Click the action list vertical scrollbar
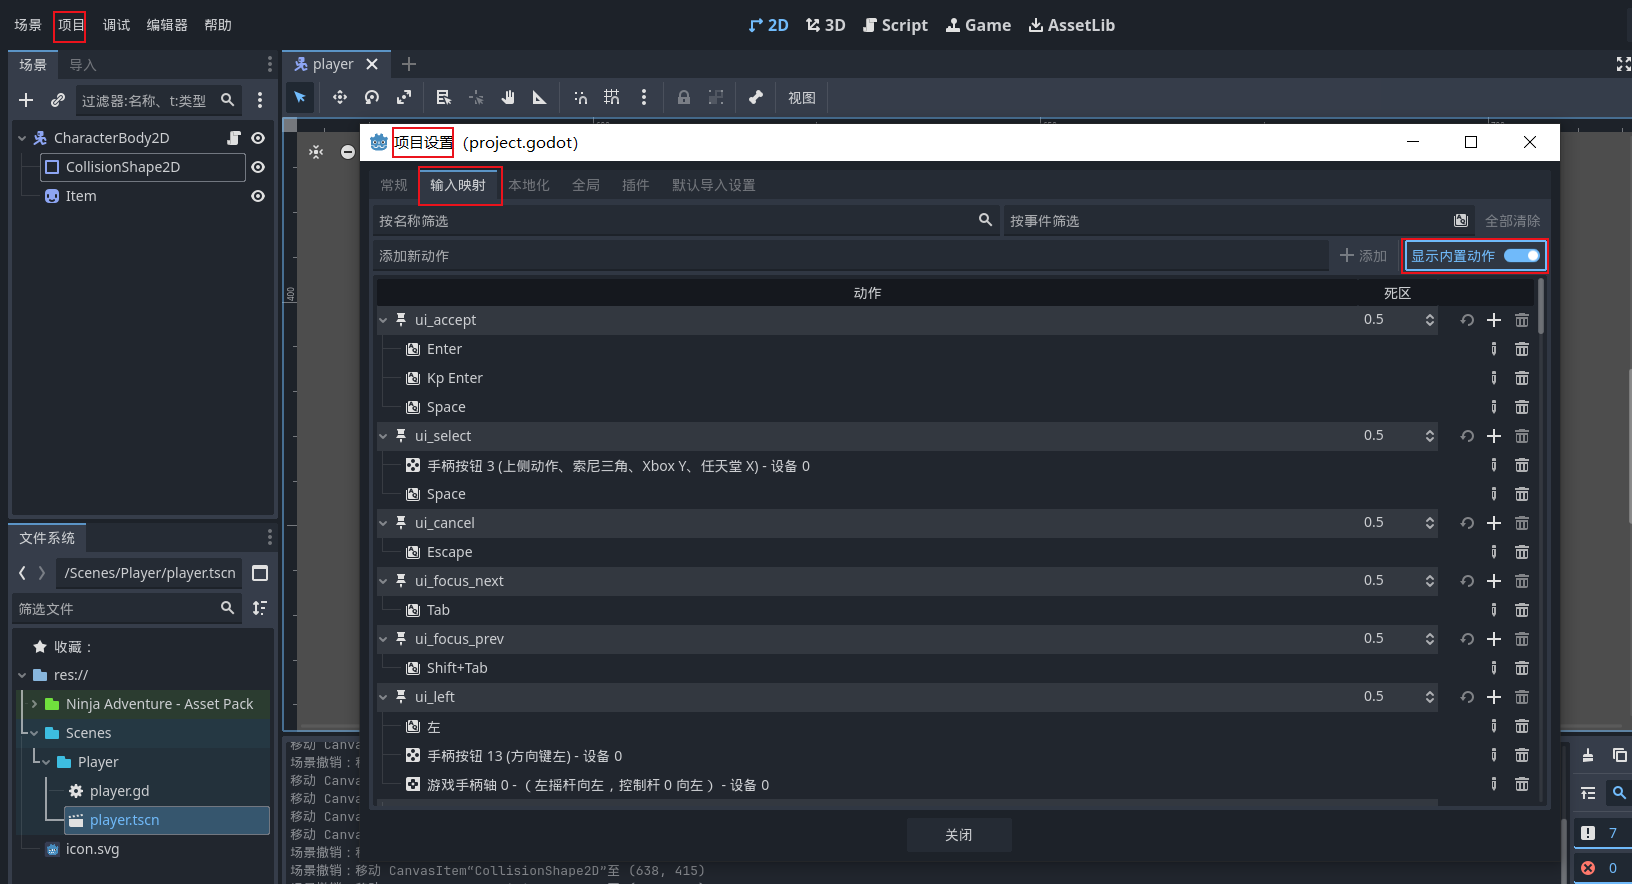The height and width of the screenshot is (884, 1632). [1541, 306]
